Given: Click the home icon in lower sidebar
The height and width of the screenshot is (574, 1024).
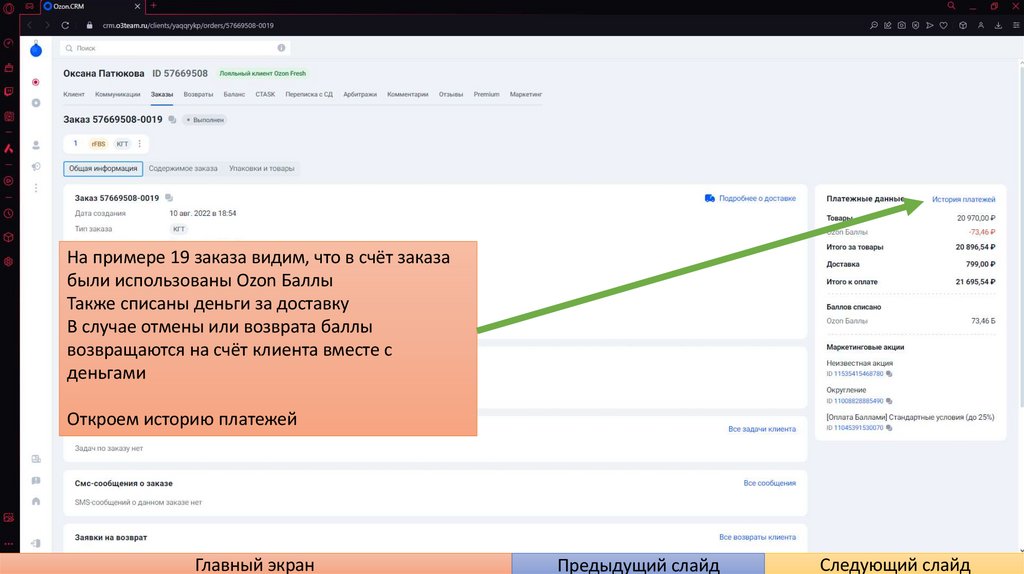Looking at the screenshot, I should (36, 502).
